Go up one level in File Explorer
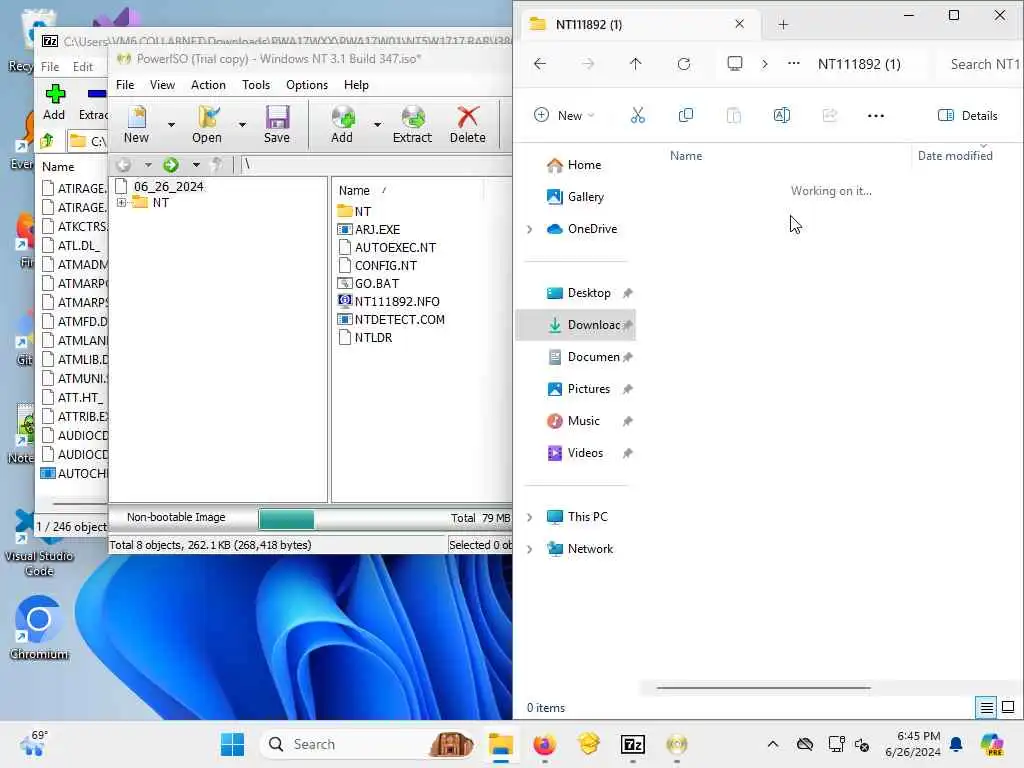This screenshot has height=768, width=1024. tap(635, 64)
